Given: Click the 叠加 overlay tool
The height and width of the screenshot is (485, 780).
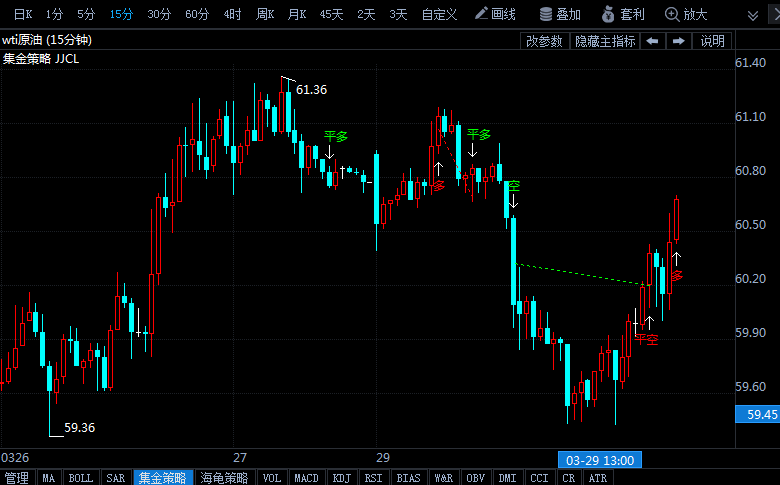Looking at the screenshot, I should pyautogui.click(x=561, y=14).
